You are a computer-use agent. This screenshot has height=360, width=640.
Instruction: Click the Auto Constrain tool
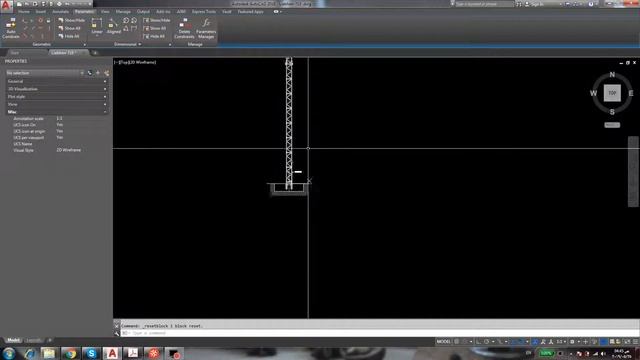(11, 28)
